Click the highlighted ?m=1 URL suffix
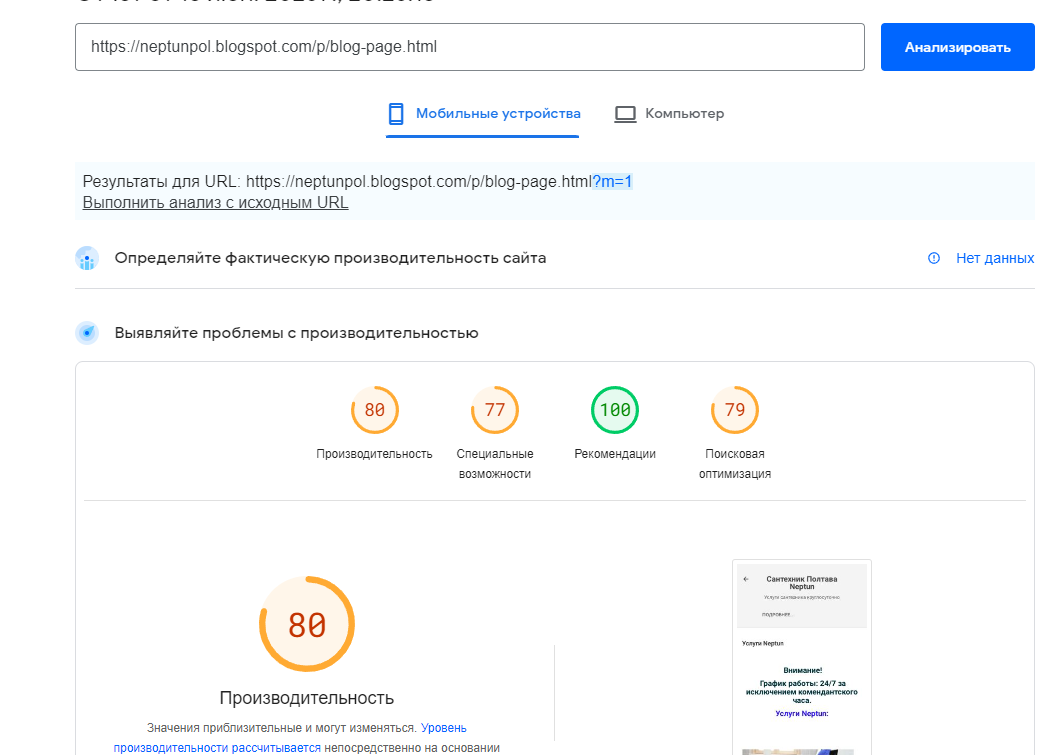This screenshot has height=755, width=1052. point(612,181)
